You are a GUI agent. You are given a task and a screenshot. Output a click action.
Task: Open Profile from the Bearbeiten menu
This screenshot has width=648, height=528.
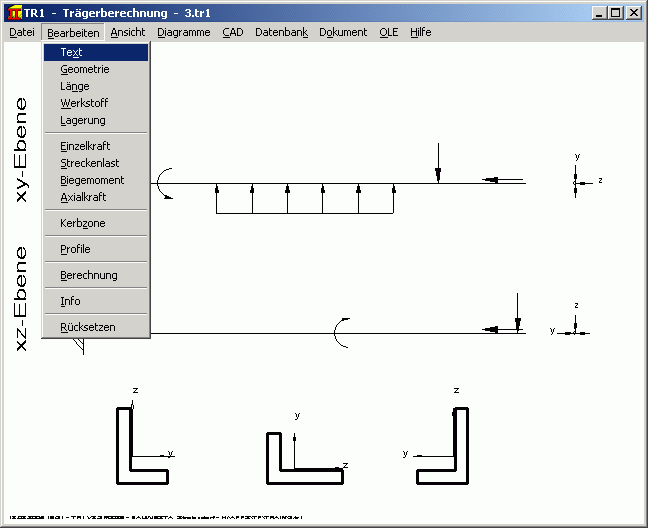[75, 249]
